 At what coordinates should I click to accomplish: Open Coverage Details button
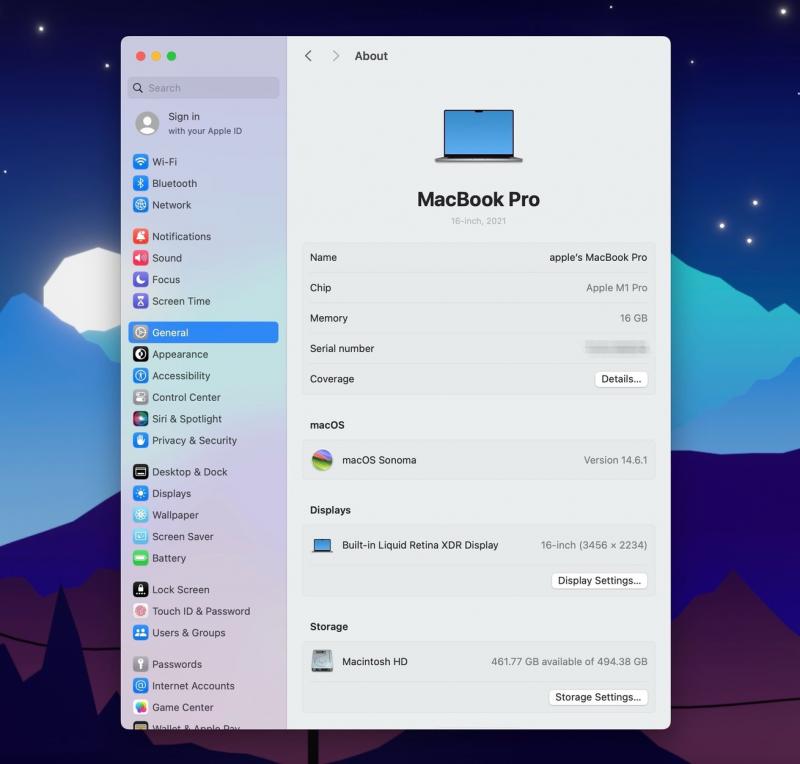coord(621,379)
